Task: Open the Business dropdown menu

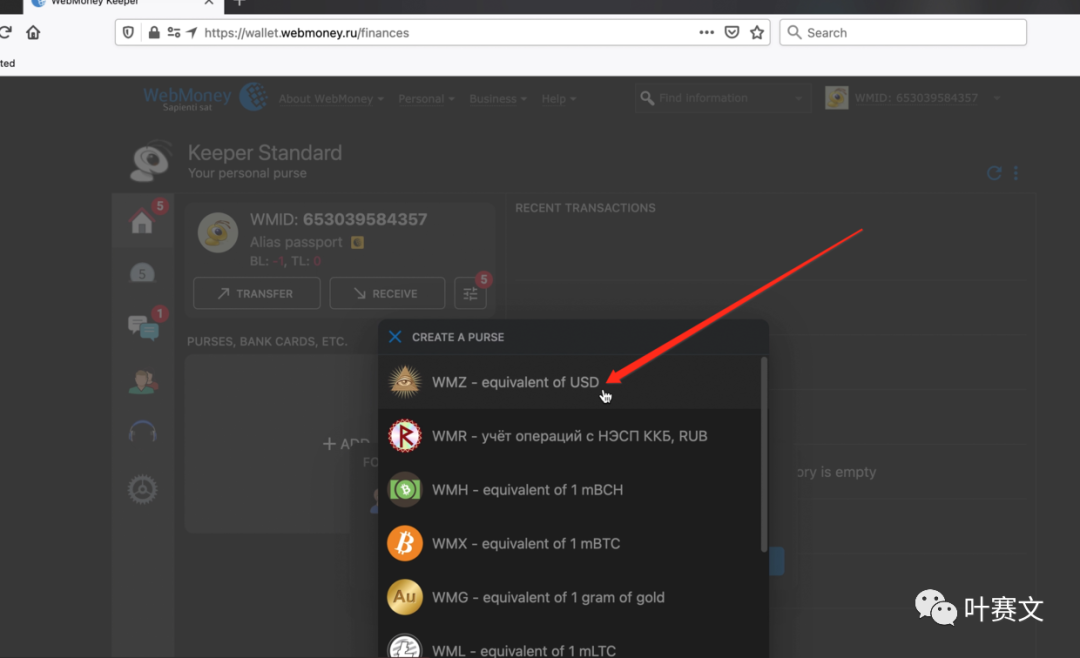Action: pos(498,99)
